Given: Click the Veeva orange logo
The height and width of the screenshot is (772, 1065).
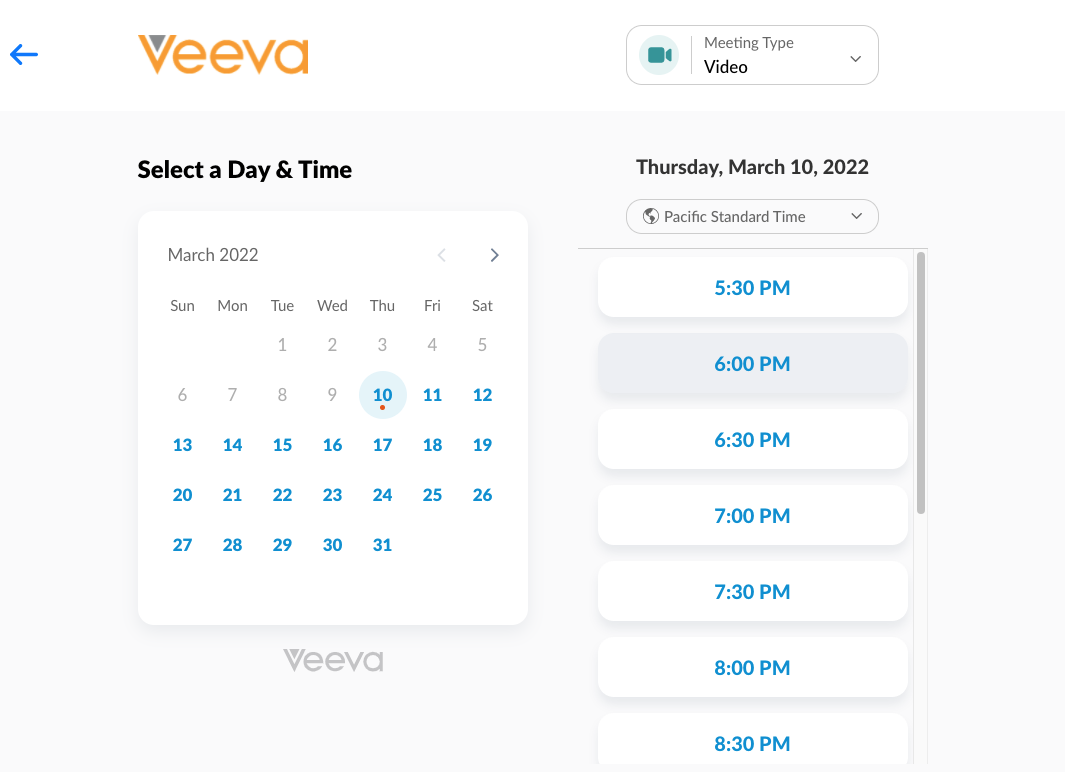Looking at the screenshot, I should [223, 55].
